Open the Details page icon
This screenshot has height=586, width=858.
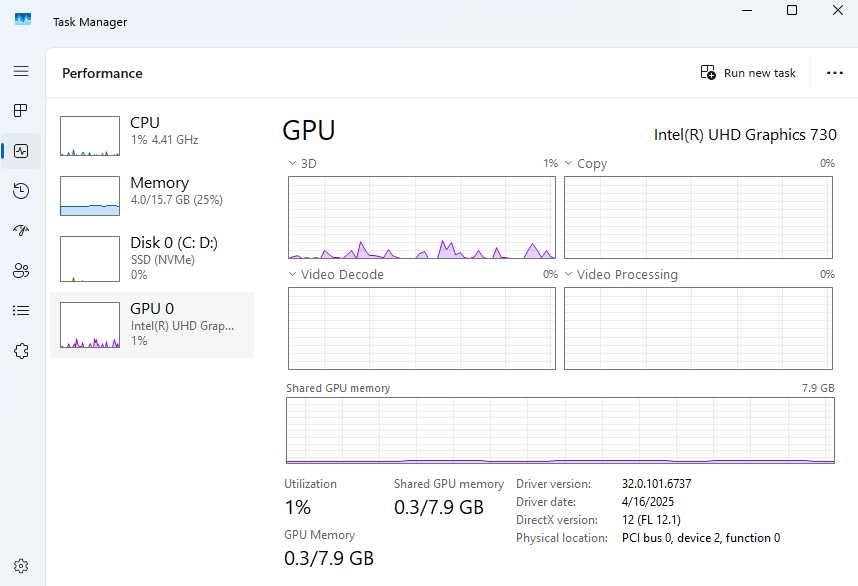click(21, 311)
